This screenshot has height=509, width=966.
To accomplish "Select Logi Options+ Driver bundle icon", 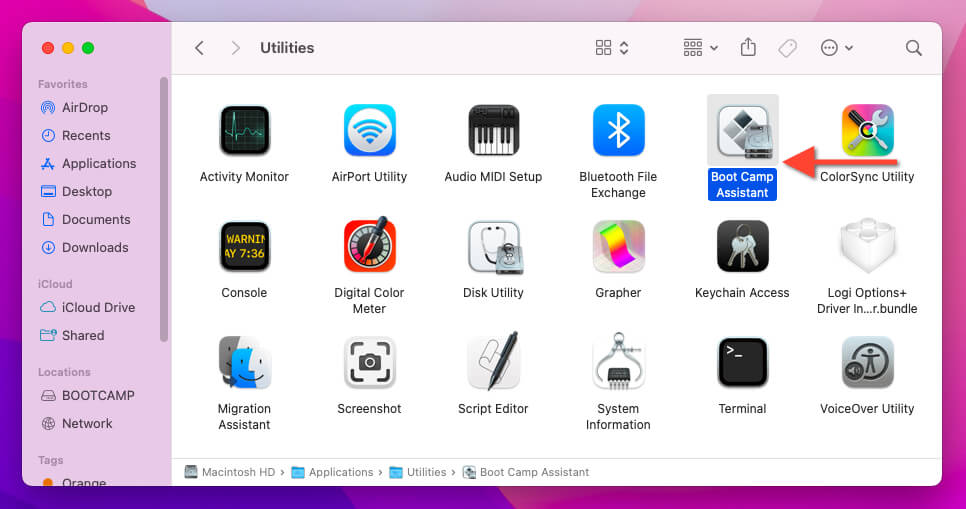I will tap(867, 245).
